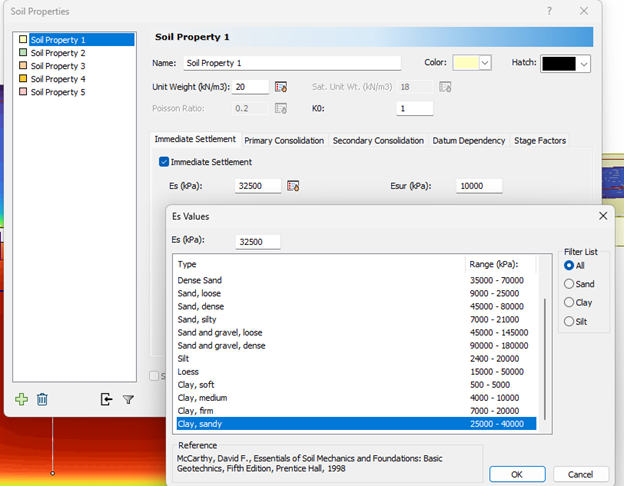Switch to Stage Factors tab
624x486 pixels.
pyautogui.click(x=540, y=141)
